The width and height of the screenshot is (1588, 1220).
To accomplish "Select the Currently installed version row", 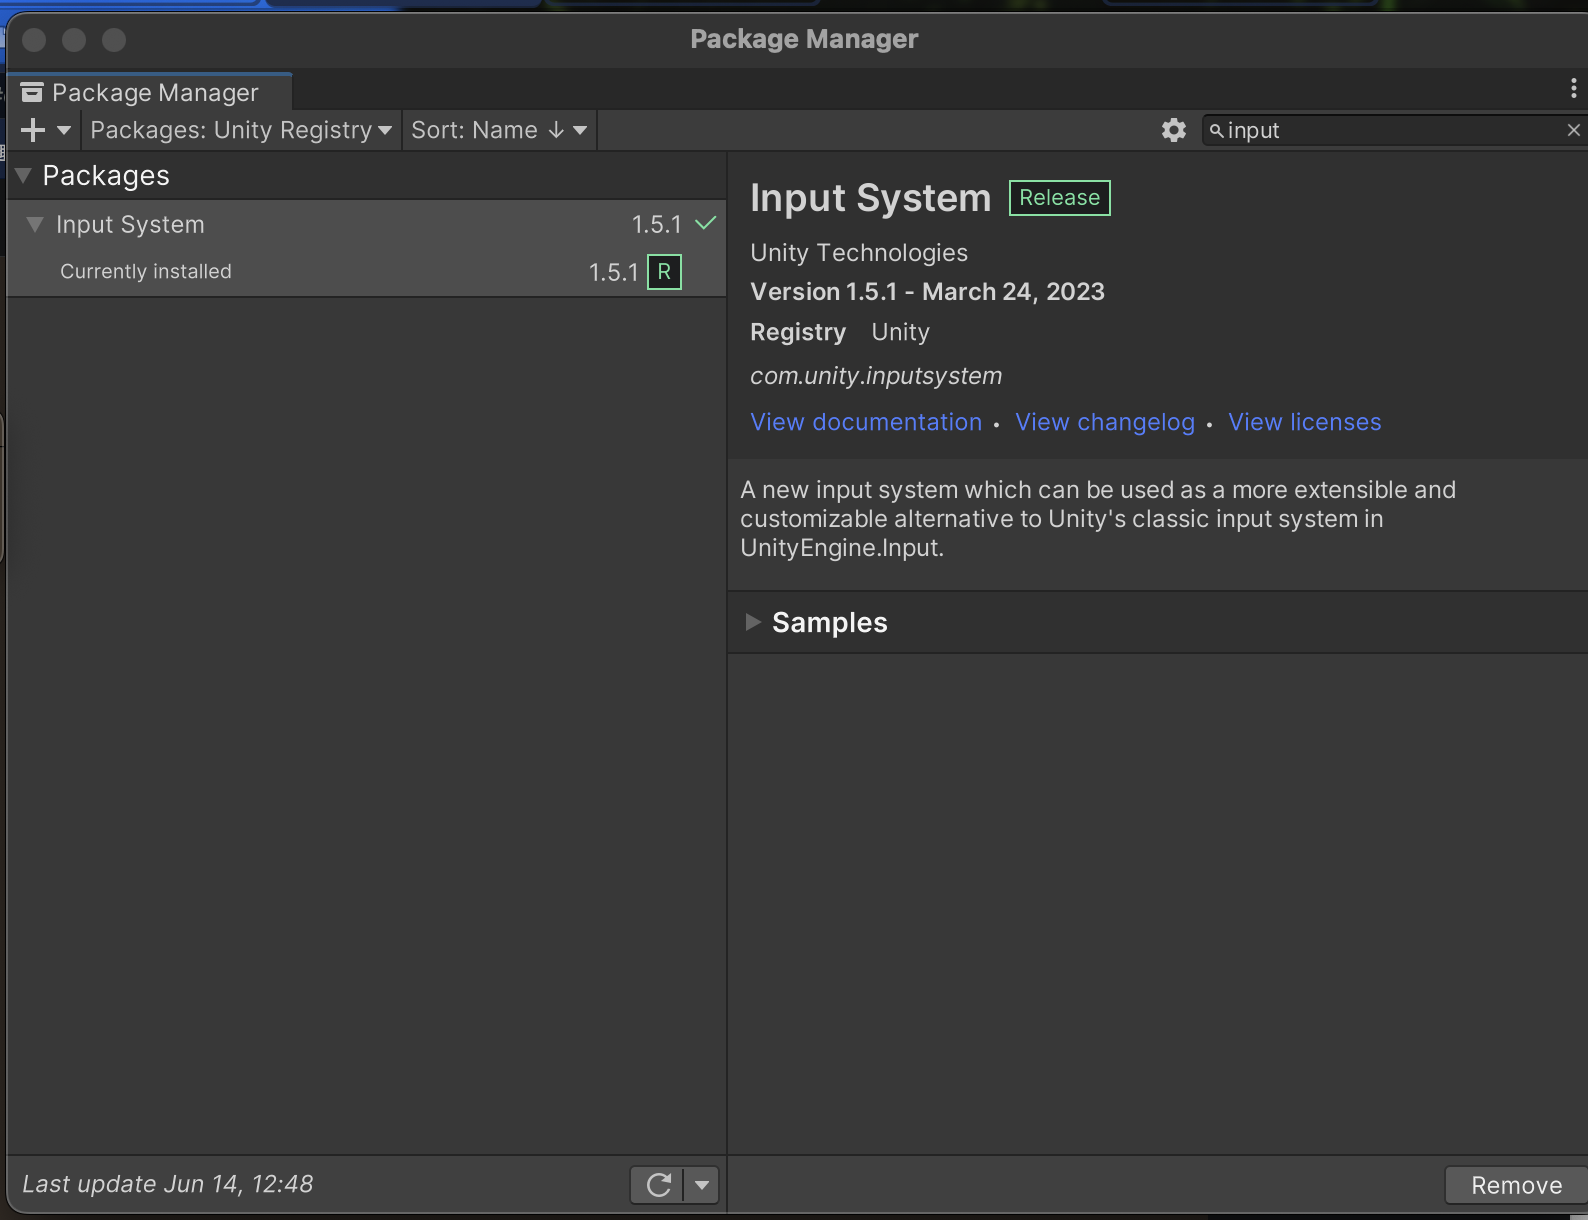I will [x=366, y=272].
